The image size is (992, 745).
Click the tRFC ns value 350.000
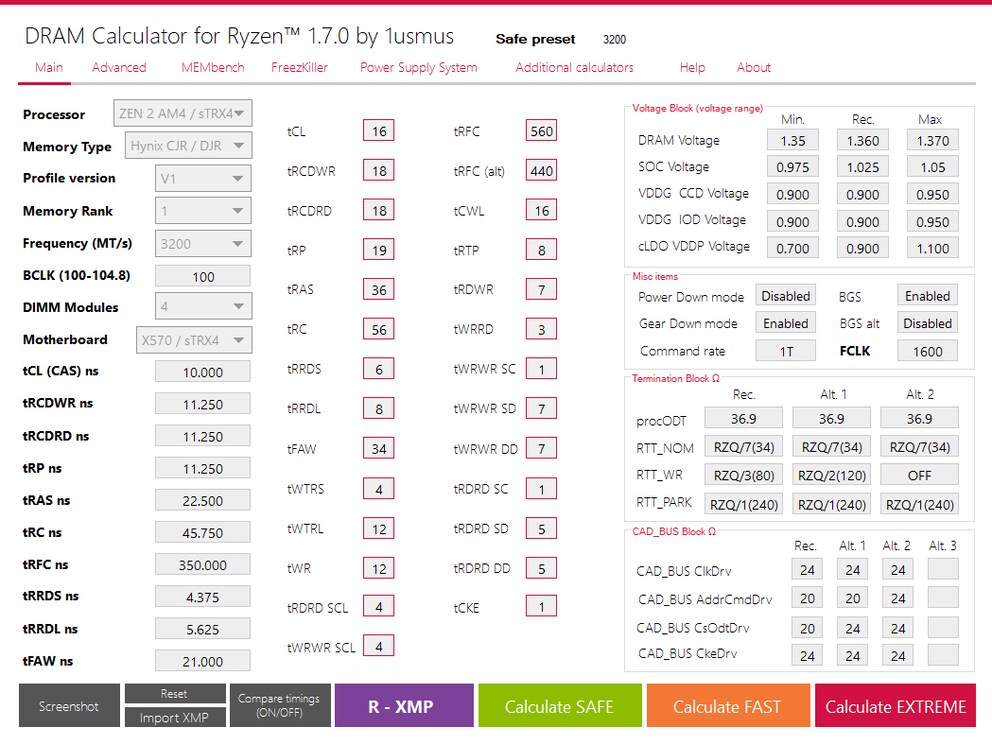point(202,565)
